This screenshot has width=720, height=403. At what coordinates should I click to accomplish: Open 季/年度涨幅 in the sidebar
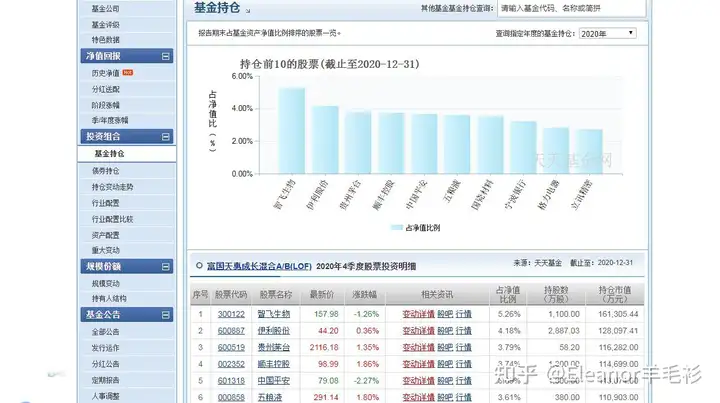click(x=110, y=120)
